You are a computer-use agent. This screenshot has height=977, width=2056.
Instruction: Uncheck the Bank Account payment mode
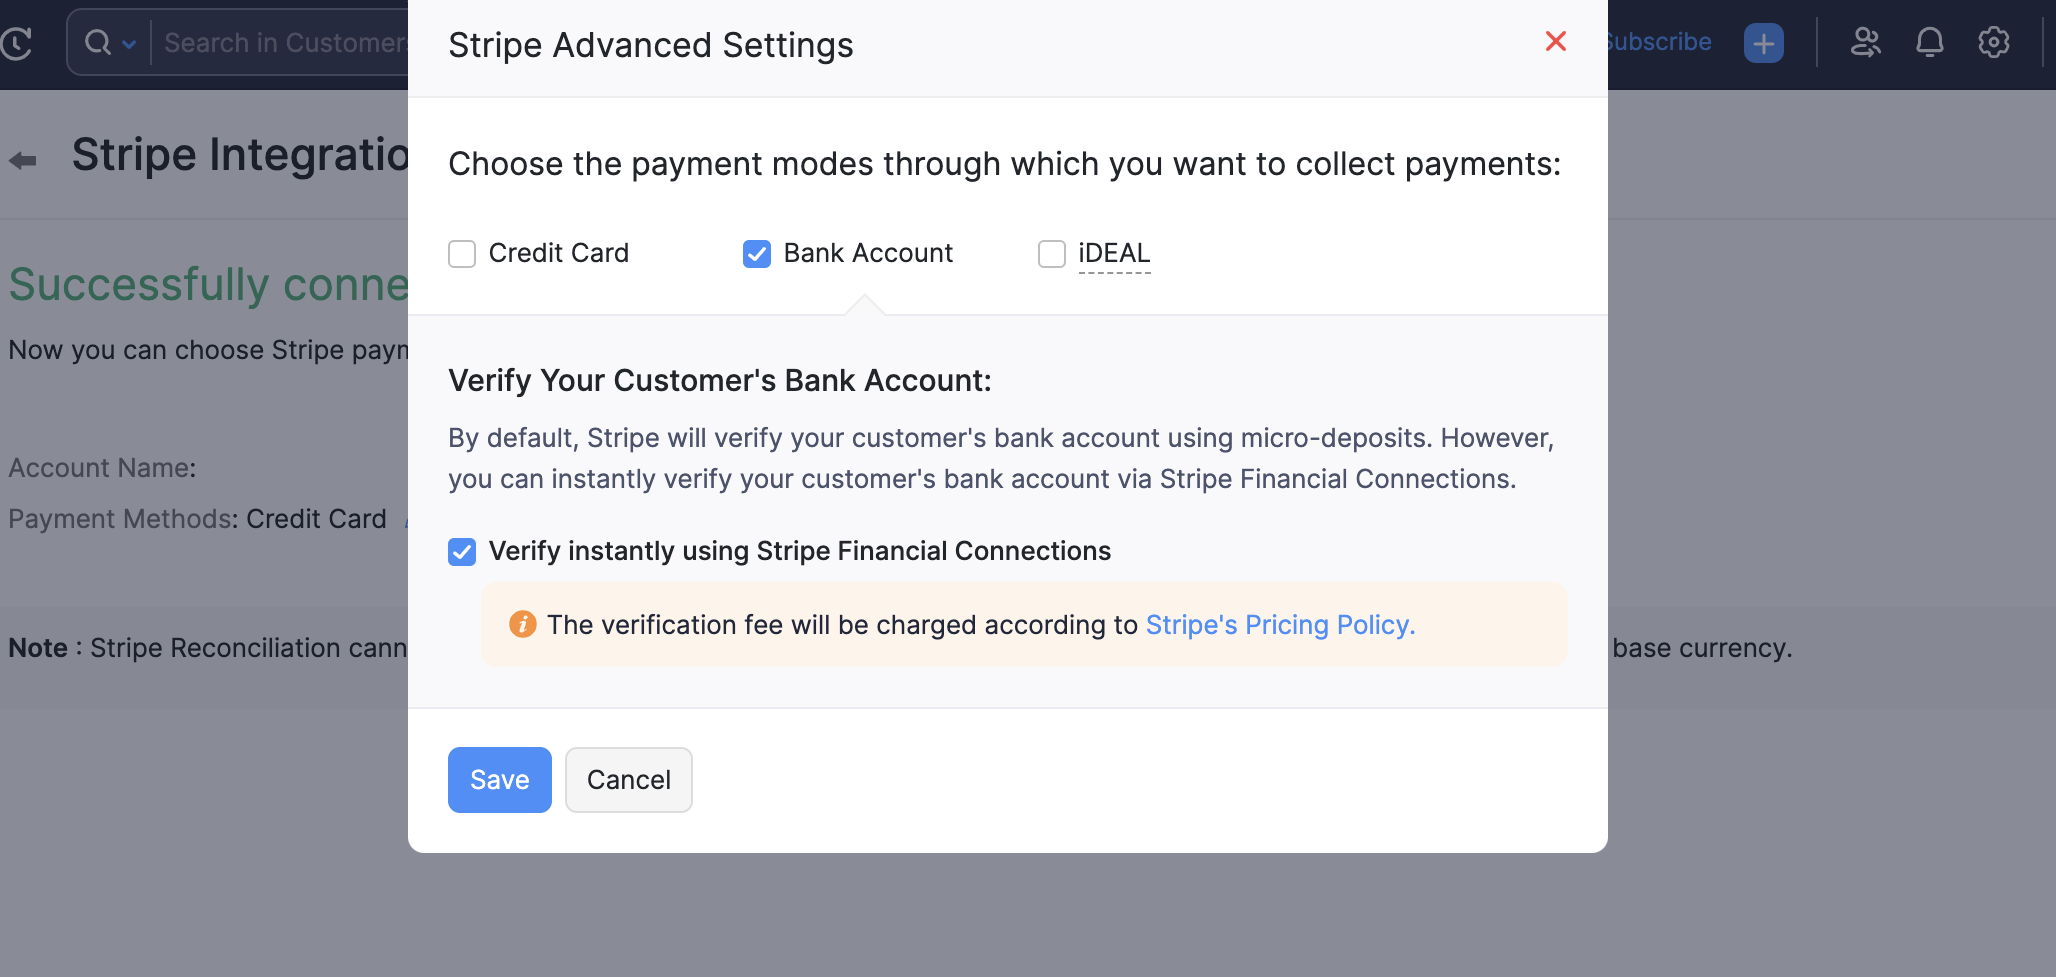coord(757,254)
